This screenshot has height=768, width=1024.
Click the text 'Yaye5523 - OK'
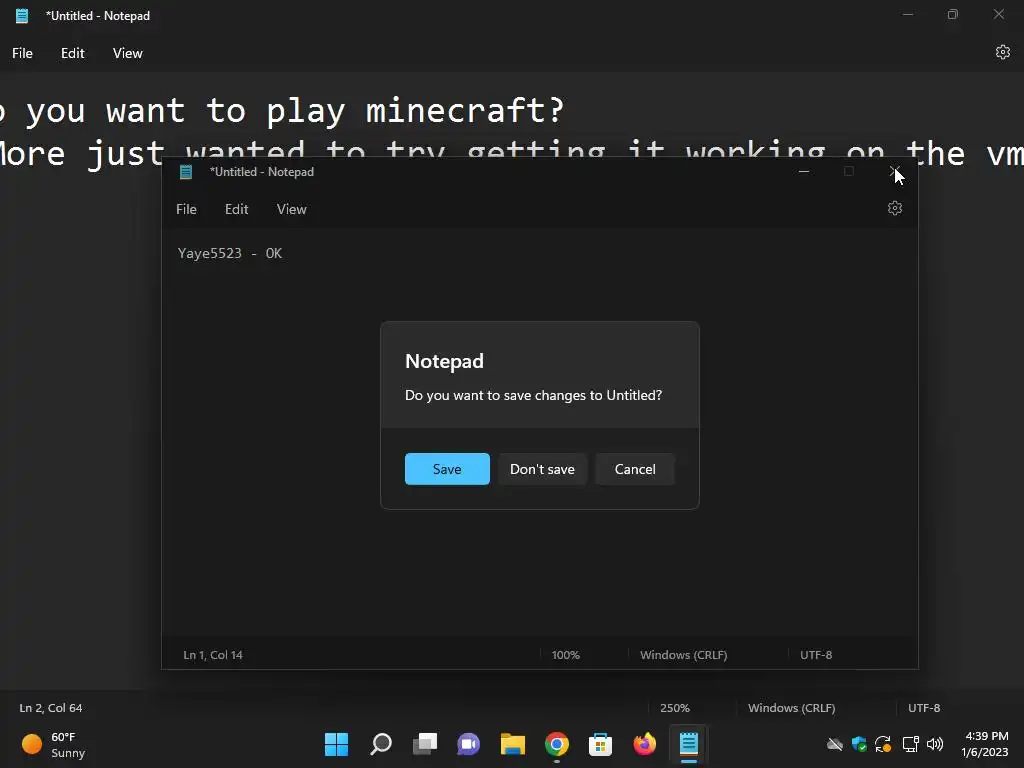230,253
